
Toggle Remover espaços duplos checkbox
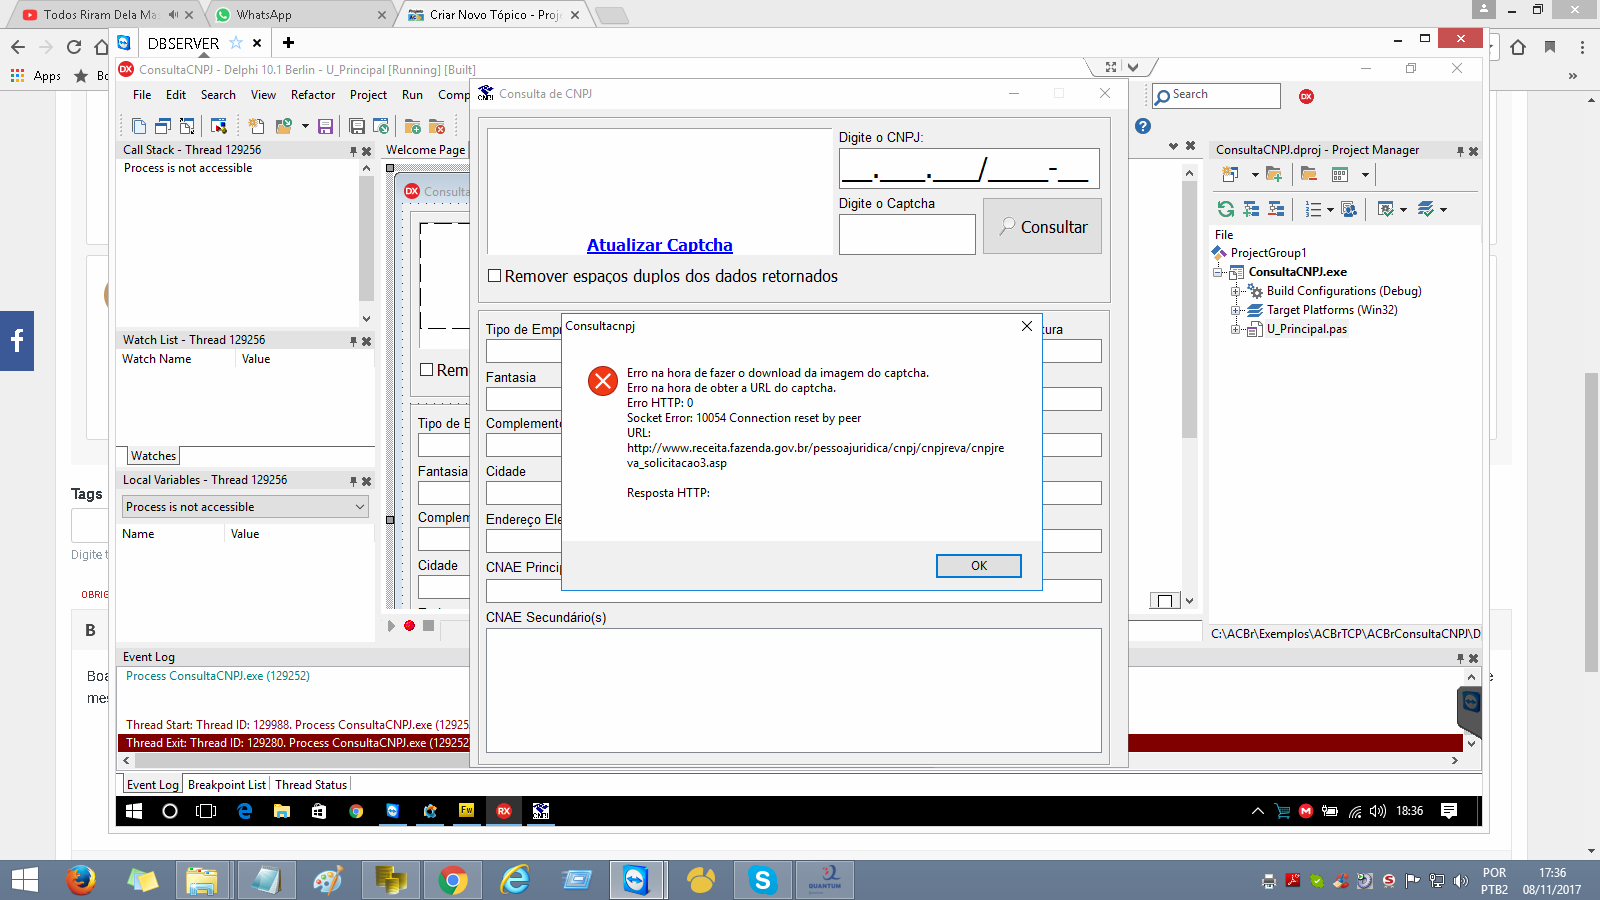[494, 276]
